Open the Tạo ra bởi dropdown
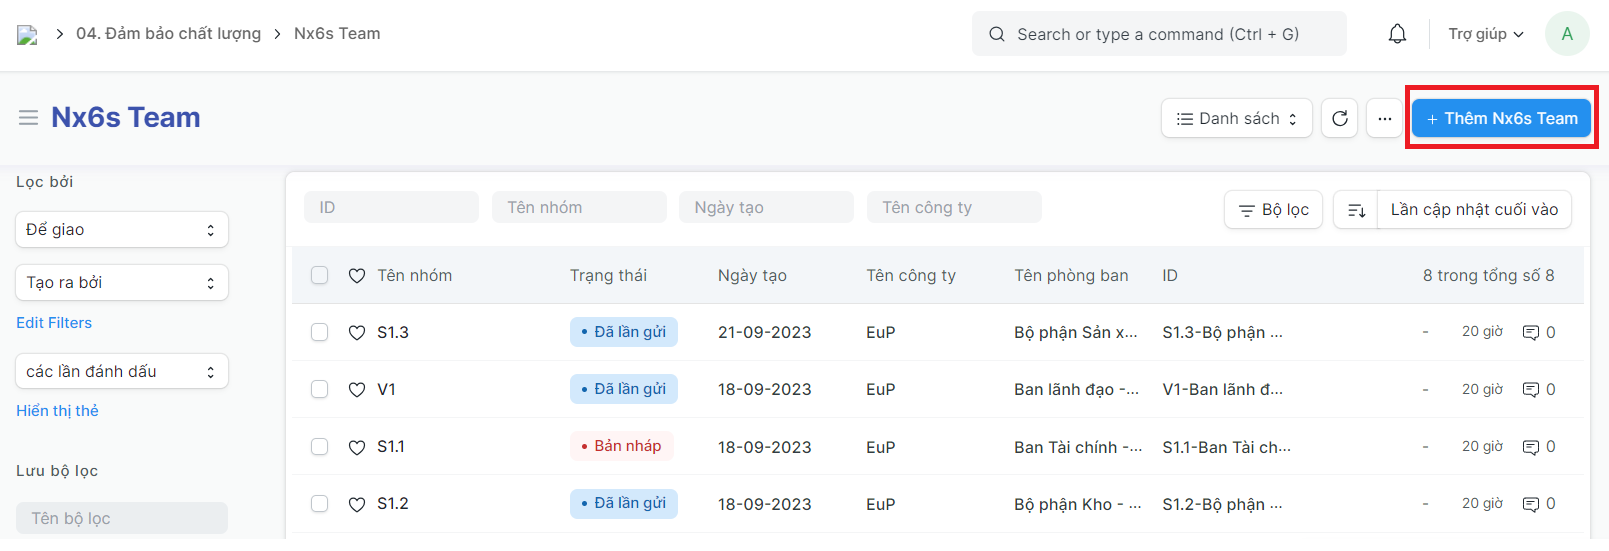 [x=122, y=283]
